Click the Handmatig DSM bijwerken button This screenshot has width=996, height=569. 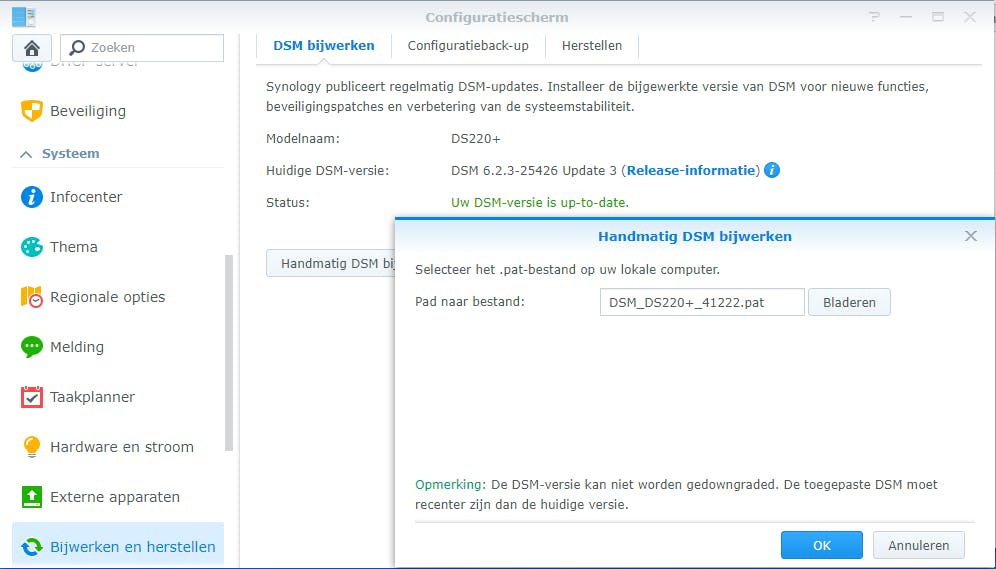[x=330, y=263]
